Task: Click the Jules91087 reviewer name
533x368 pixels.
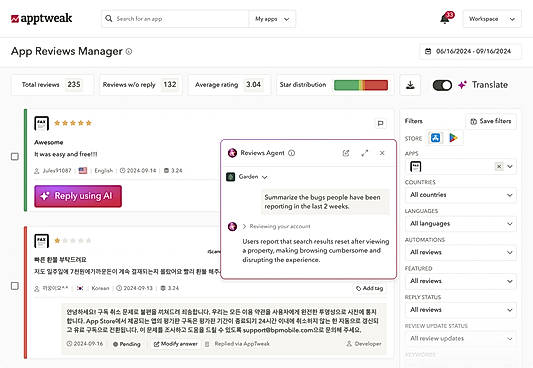Action: (57, 171)
